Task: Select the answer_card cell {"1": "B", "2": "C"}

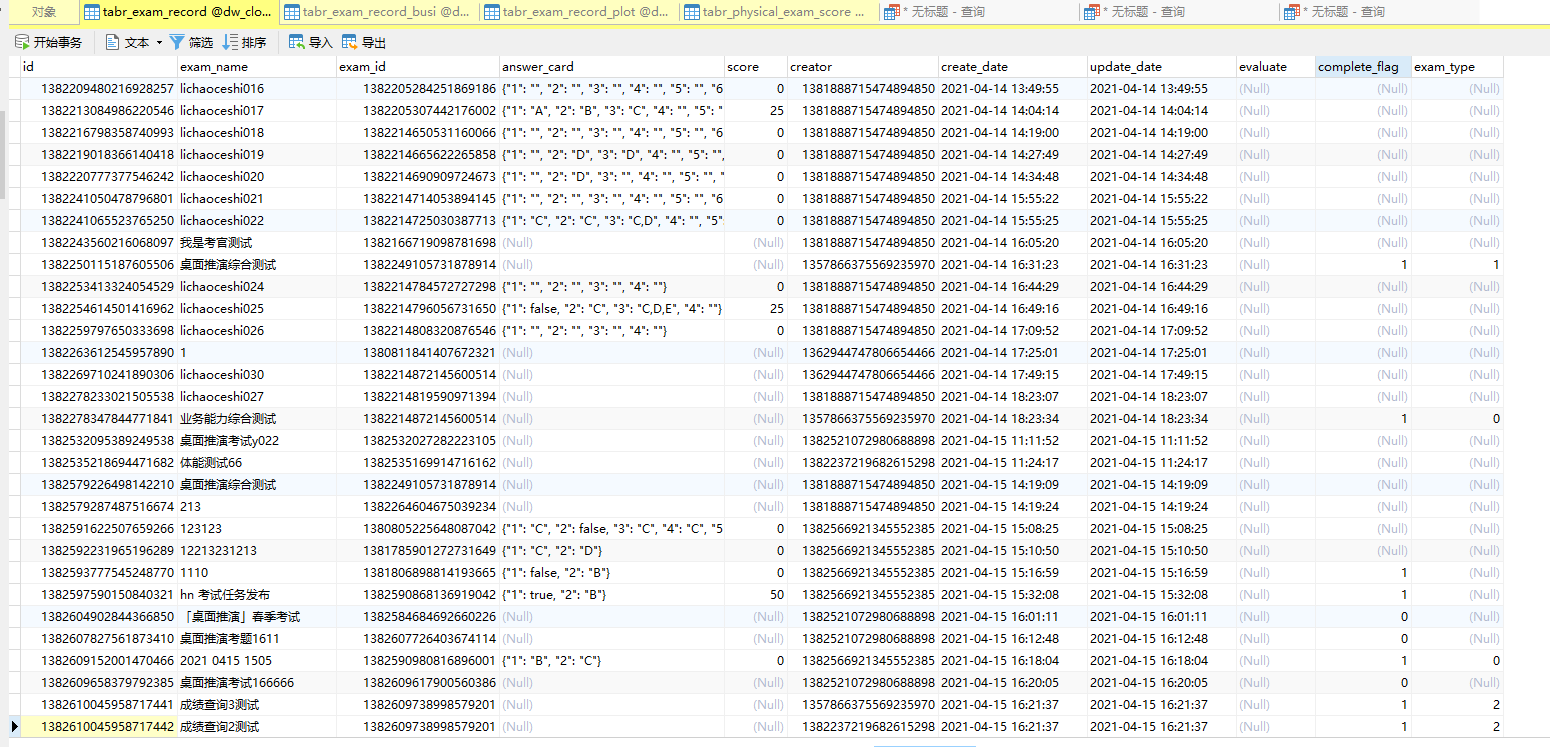Action: click(x=612, y=660)
